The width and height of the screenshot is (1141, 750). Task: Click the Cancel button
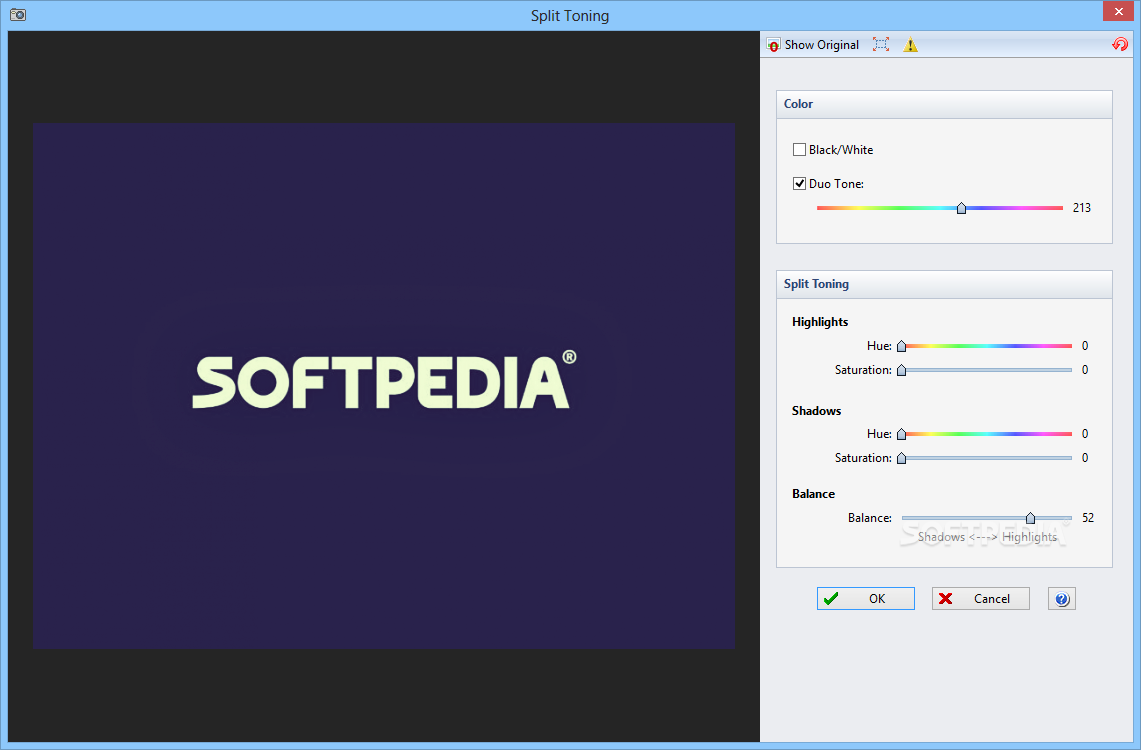click(980, 599)
